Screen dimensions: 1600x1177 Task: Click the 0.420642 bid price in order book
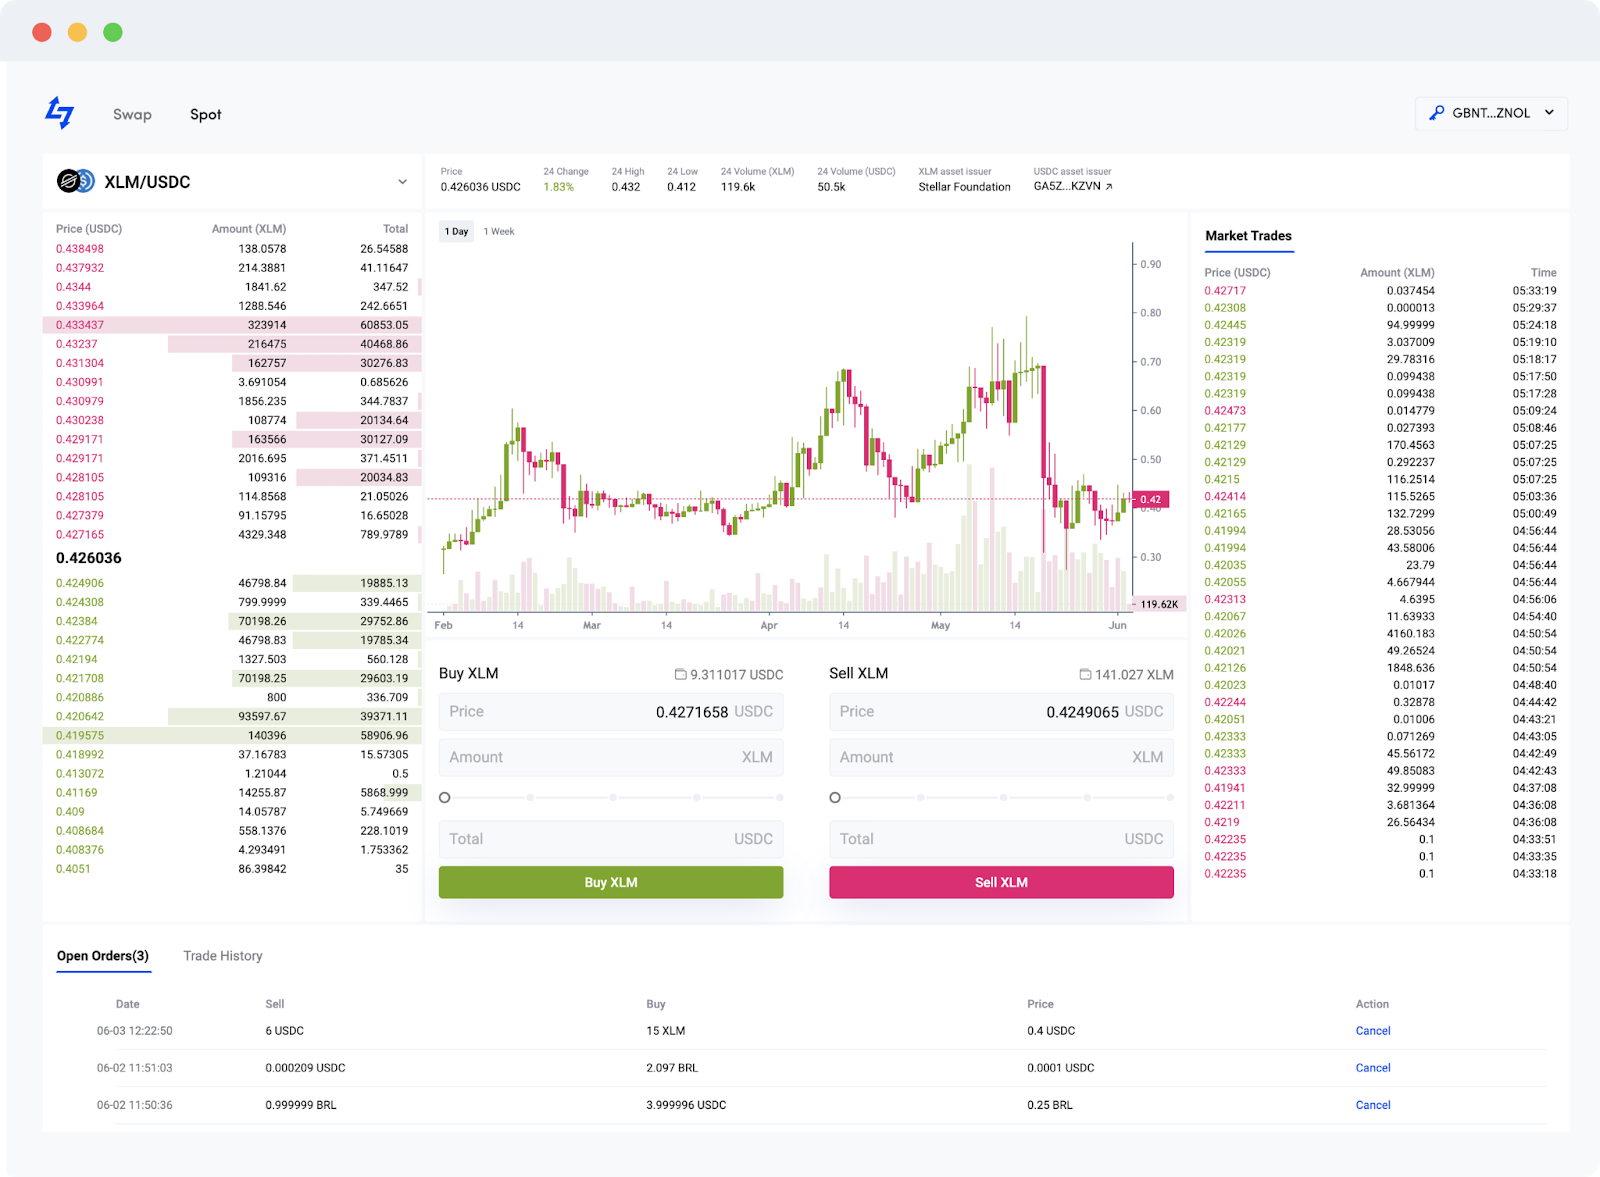coord(80,717)
